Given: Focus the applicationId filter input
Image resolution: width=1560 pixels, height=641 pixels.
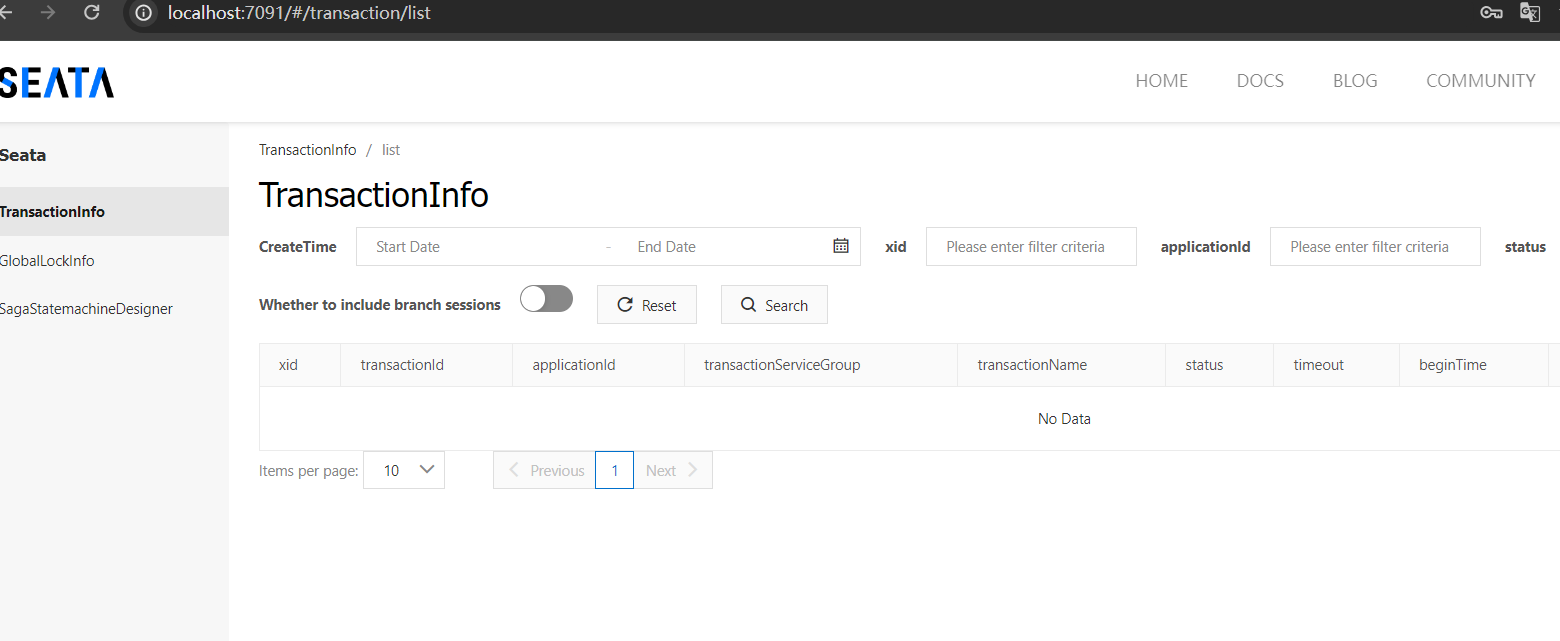Looking at the screenshot, I should click(1375, 247).
